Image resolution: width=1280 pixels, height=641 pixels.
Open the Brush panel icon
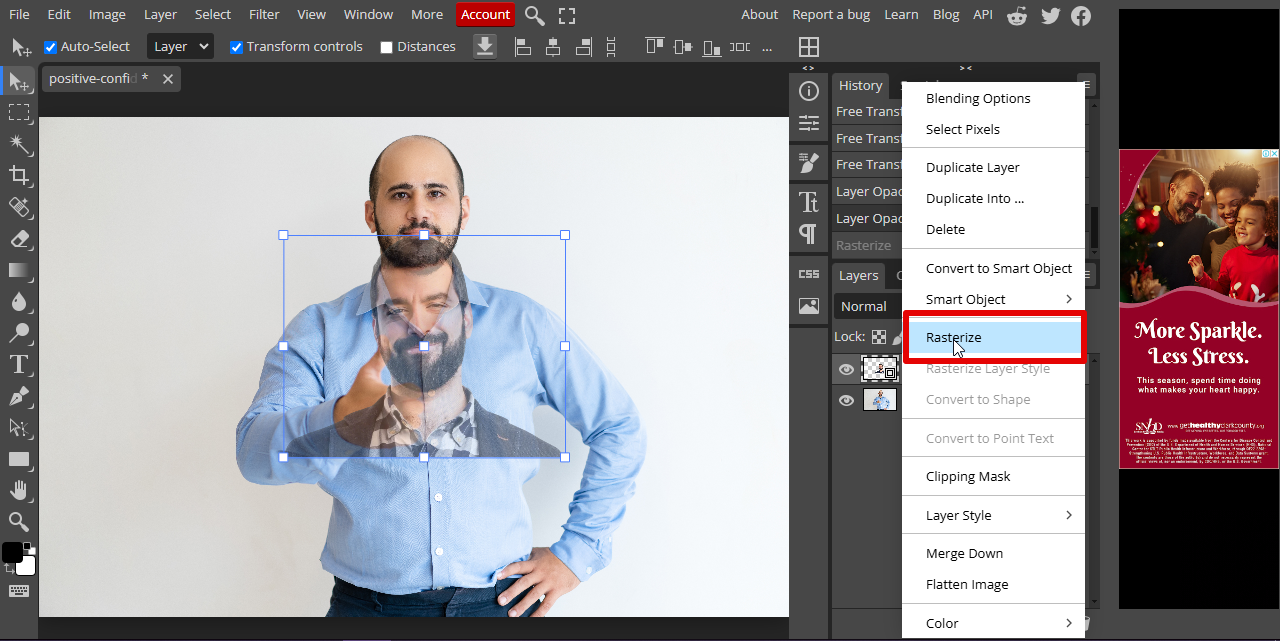[x=809, y=163]
